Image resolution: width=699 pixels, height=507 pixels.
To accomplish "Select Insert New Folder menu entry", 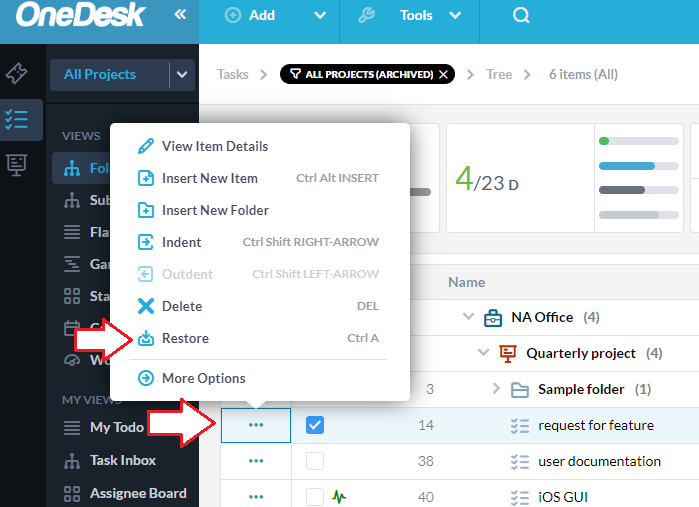I will pos(215,210).
